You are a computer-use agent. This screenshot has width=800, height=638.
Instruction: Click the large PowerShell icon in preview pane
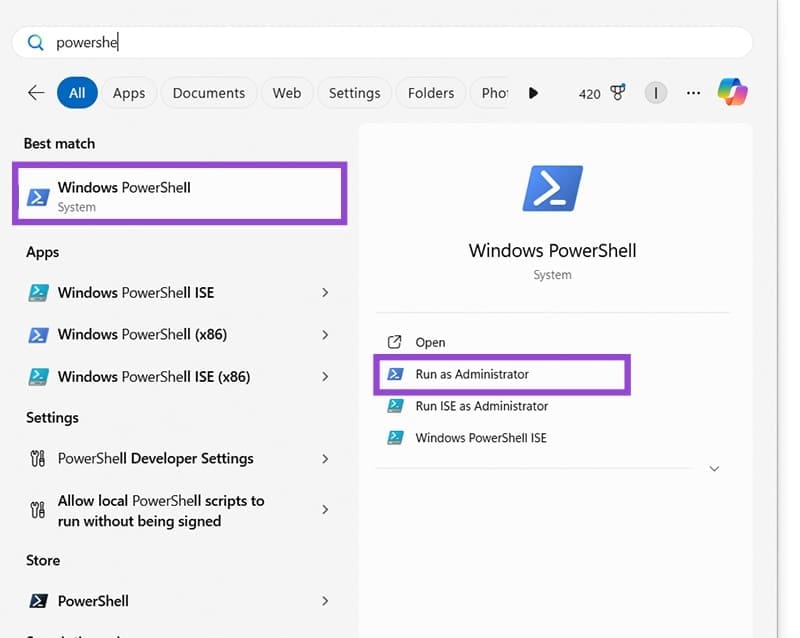click(552, 186)
